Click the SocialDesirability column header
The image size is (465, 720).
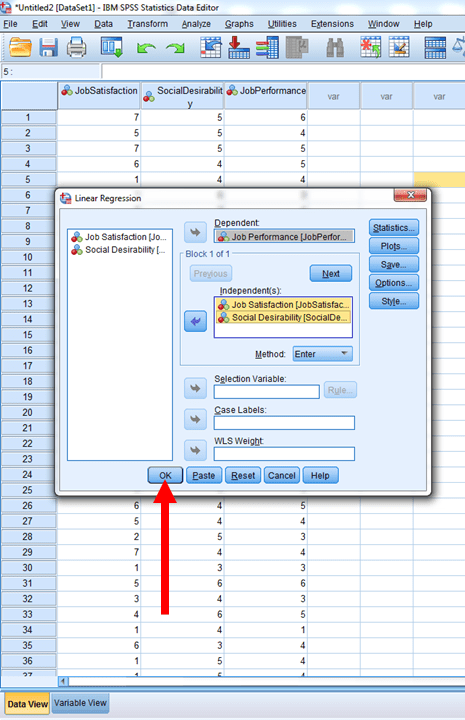point(183,96)
